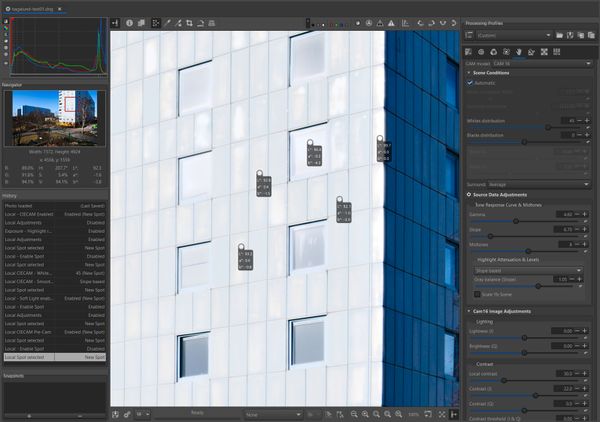Viewport: 600px width, 422px height.
Task: Enable Tone Response Curve & Midtones checkbox
Action: 471,204
